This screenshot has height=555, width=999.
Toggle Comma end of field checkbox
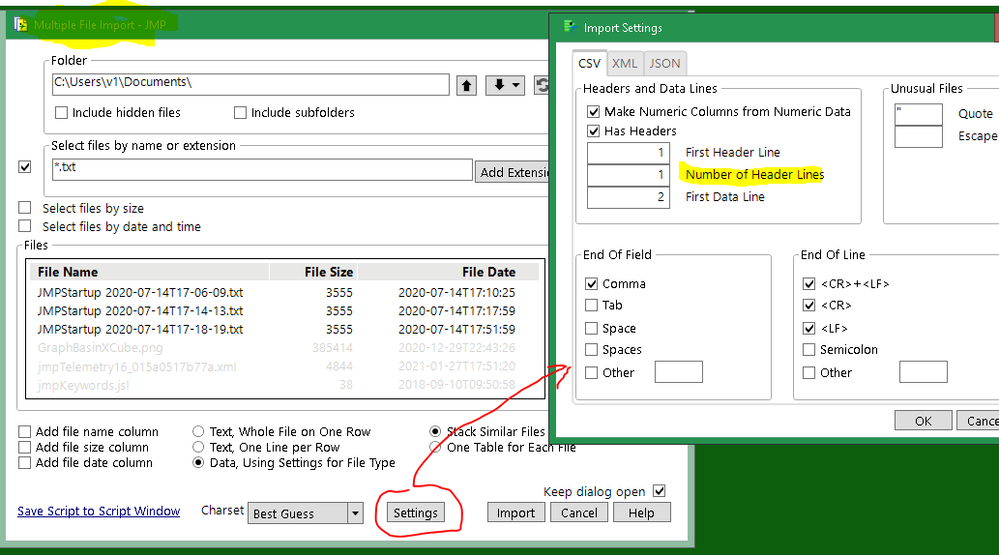(x=591, y=284)
